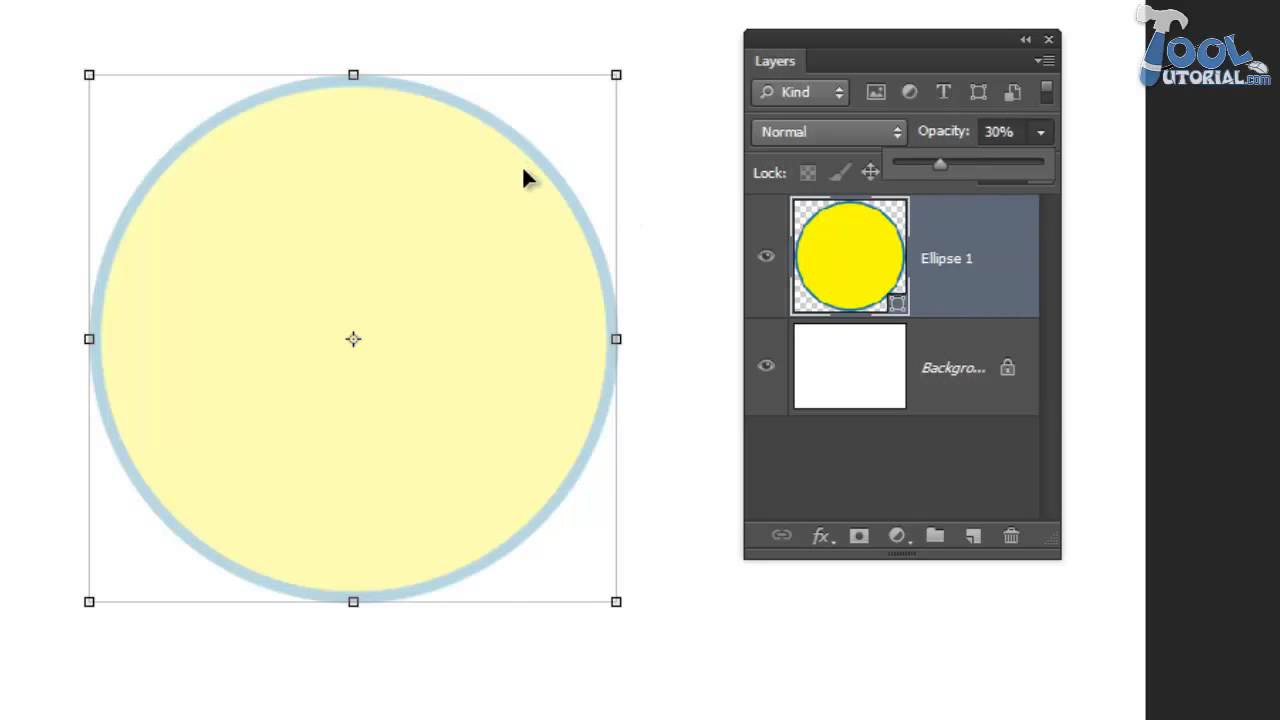Click the Opacity label text
The height and width of the screenshot is (720, 1280).
point(944,131)
